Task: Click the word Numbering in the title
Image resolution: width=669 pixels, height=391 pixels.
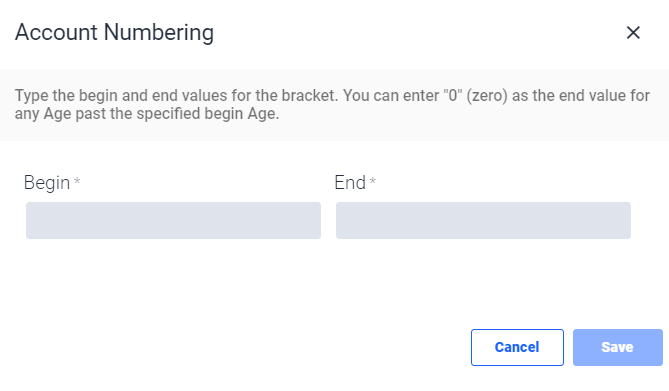Action: pyautogui.click(x=159, y=32)
